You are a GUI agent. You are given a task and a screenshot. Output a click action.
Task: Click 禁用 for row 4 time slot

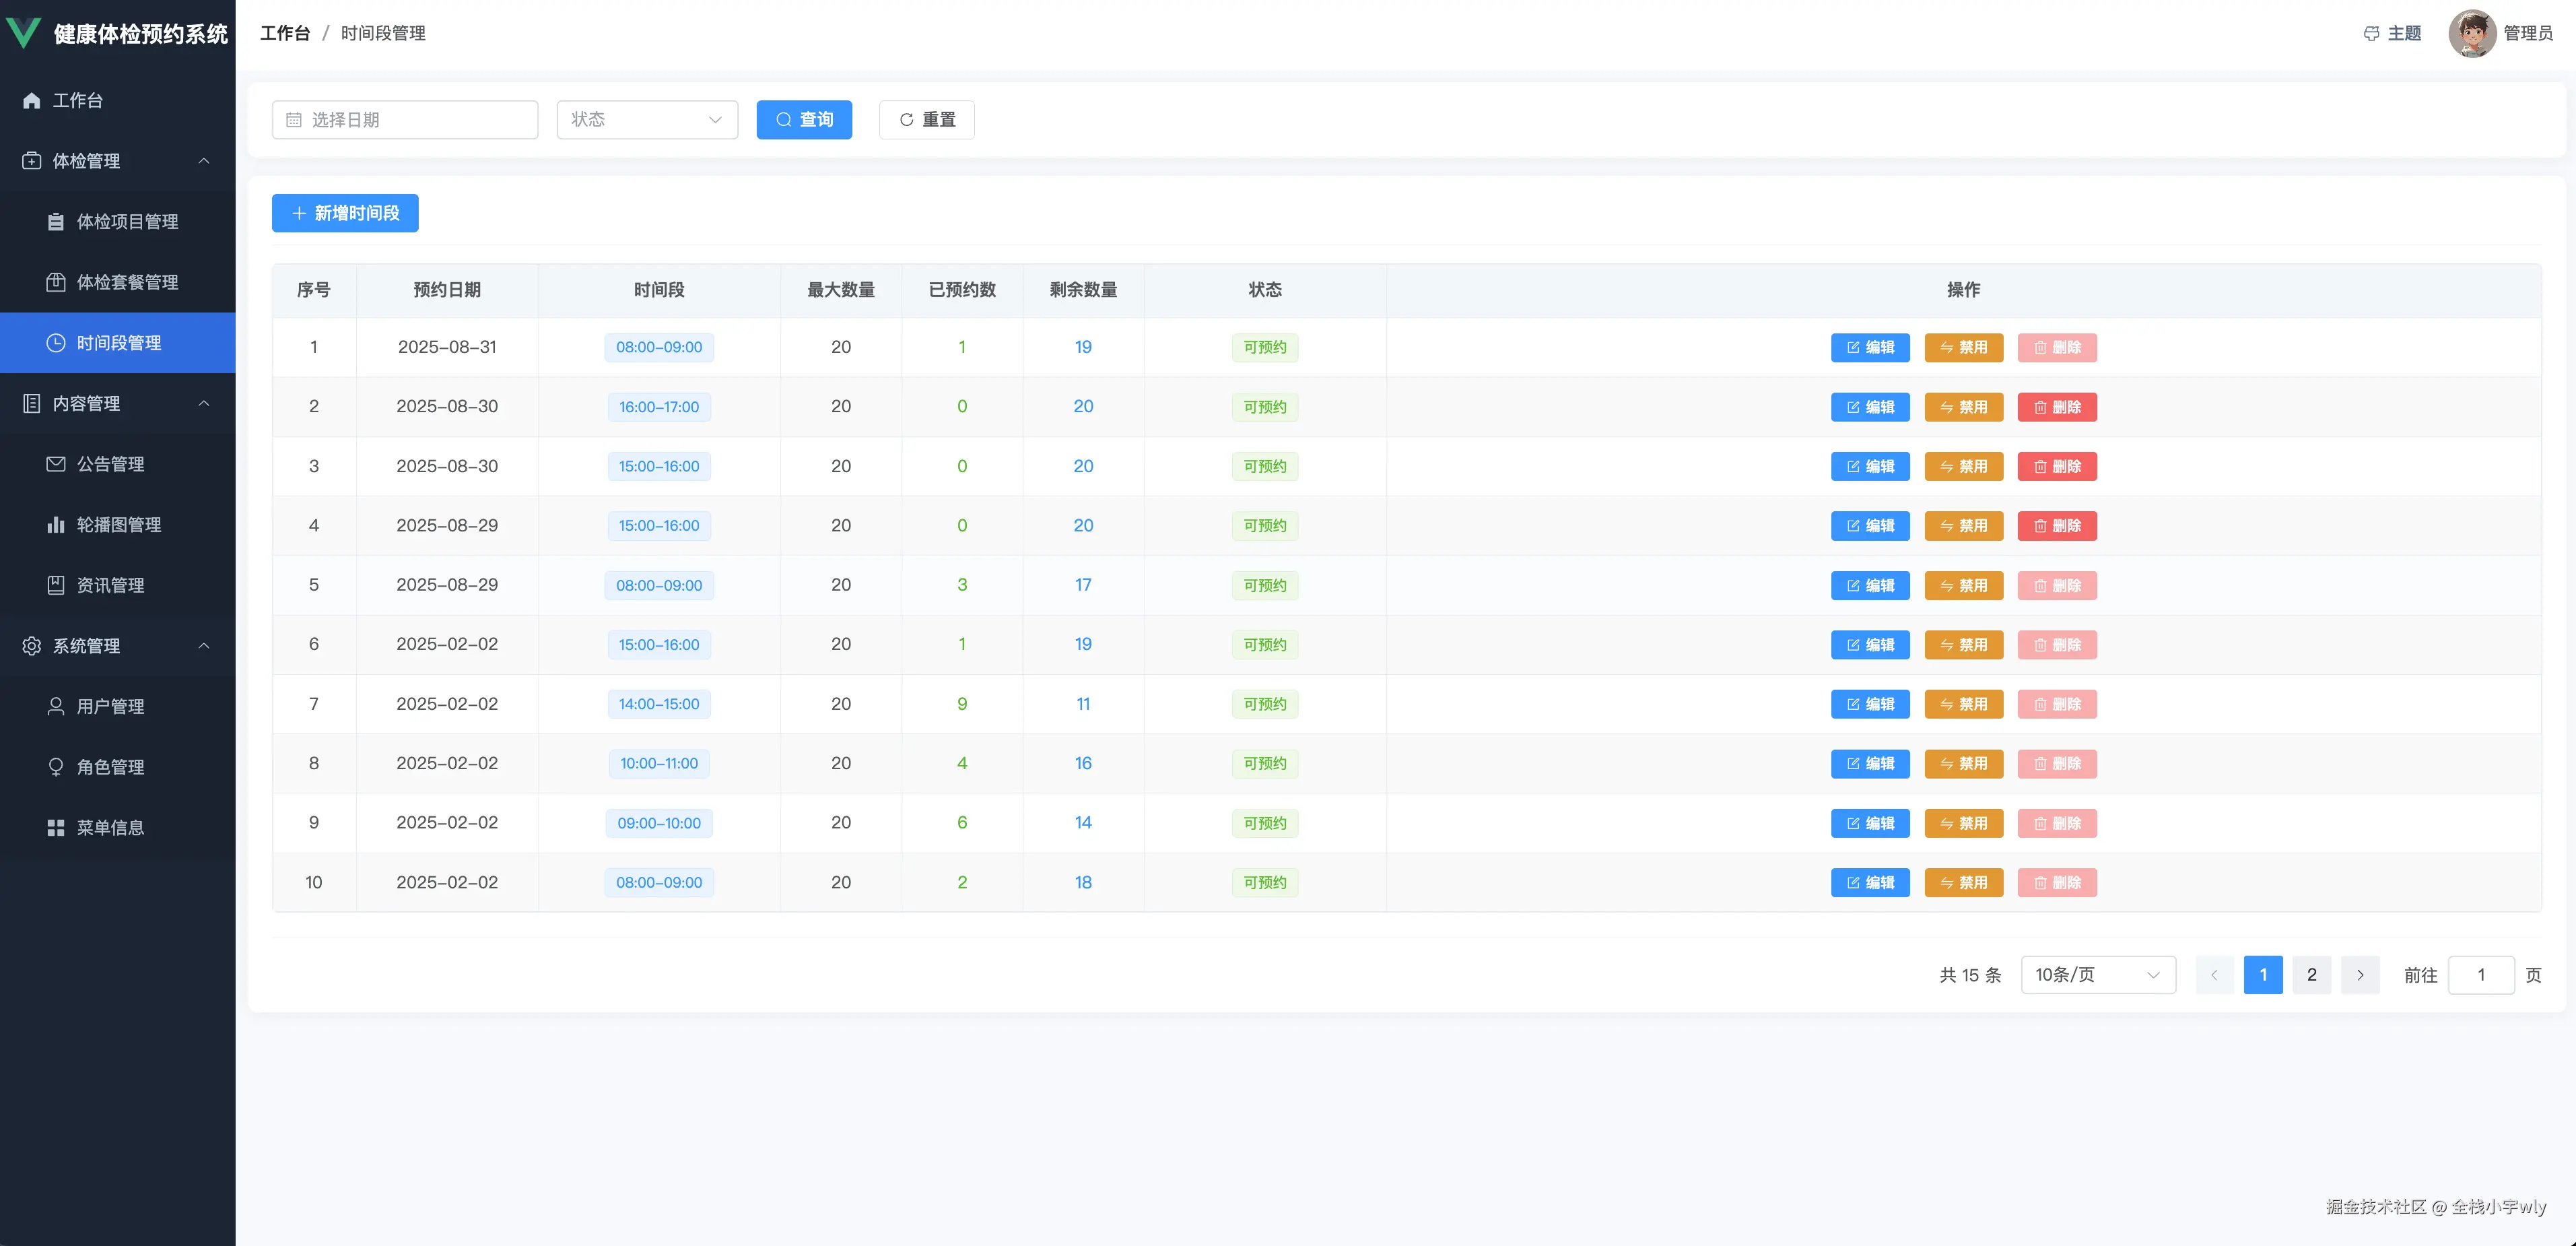pyautogui.click(x=1963, y=526)
